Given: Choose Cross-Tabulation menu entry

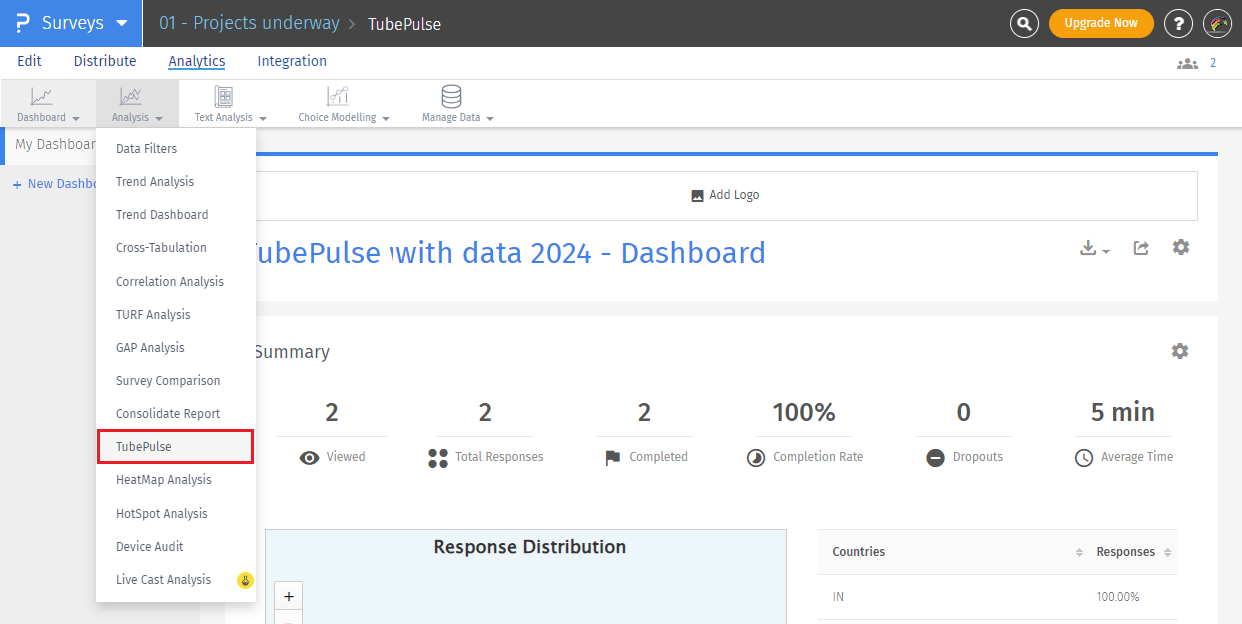Looking at the screenshot, I should [x=161, y=248].
